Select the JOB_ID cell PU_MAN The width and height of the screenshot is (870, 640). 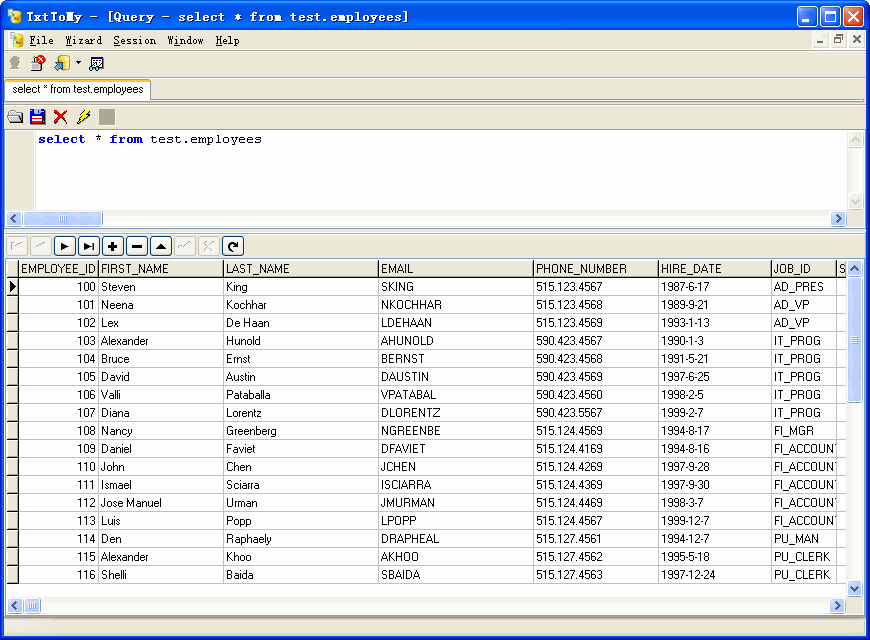click(803, 539)
